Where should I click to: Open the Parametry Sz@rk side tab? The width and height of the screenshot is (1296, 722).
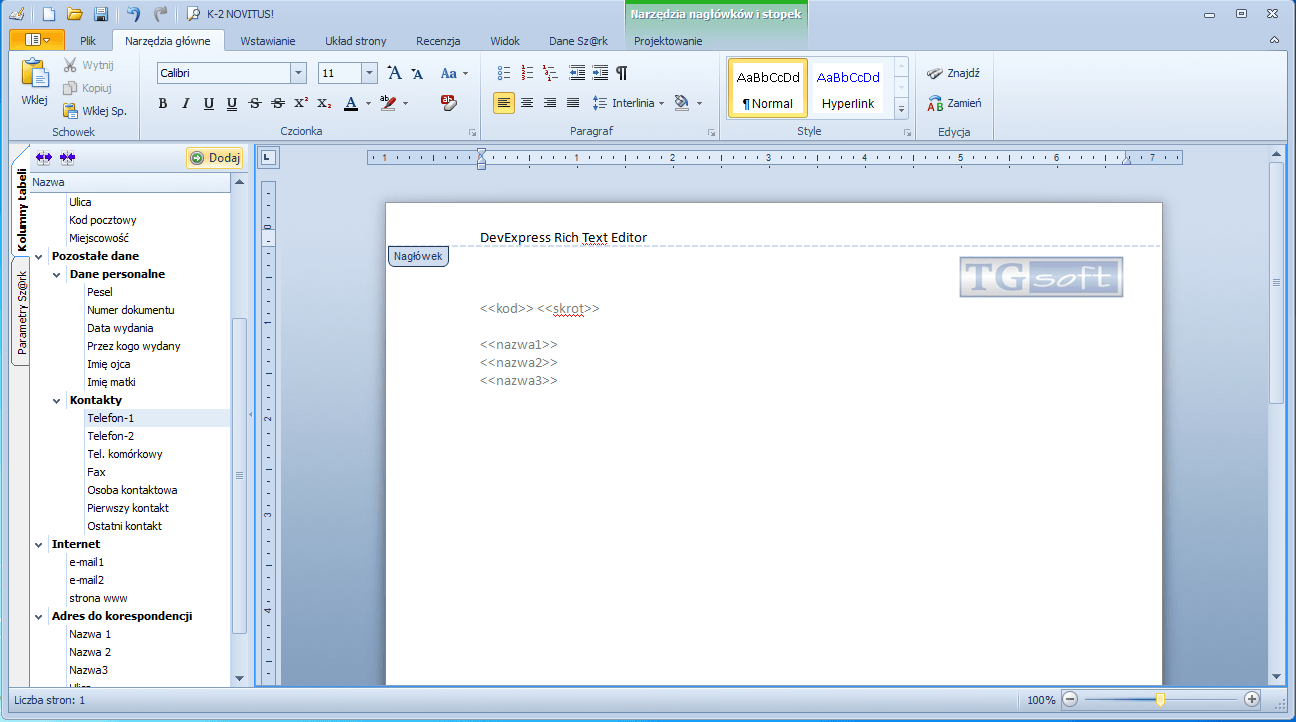(21, 312)
